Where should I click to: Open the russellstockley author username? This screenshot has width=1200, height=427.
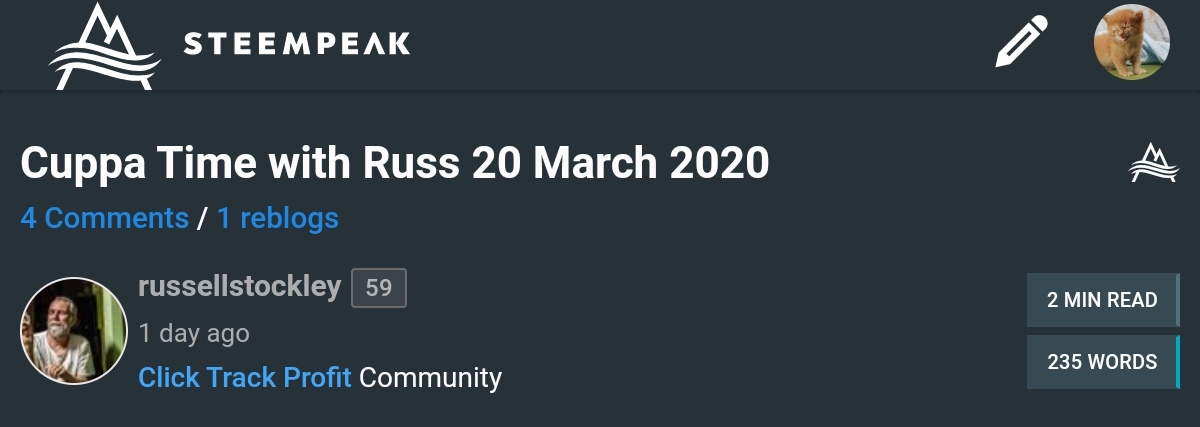[x=239, y=288]
